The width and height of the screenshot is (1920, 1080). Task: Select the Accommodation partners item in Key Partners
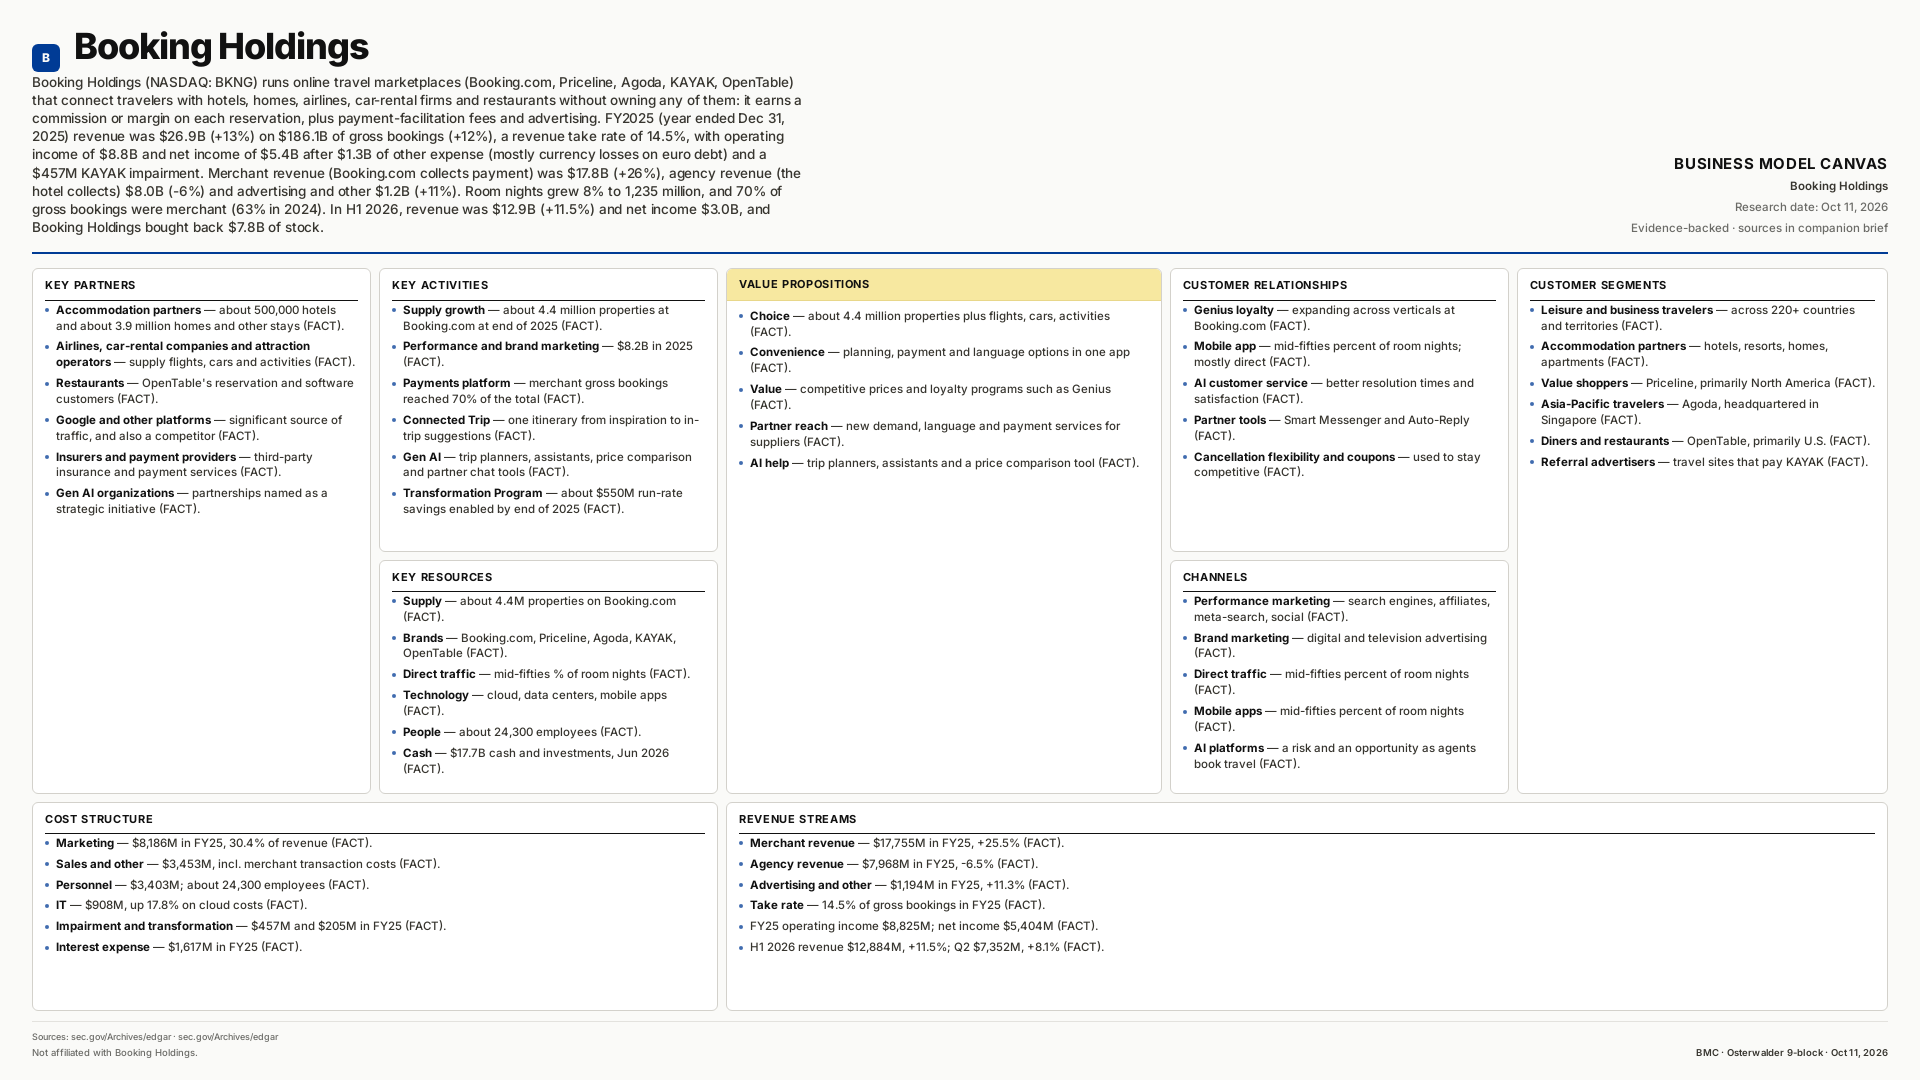click(x=200, y=318)
